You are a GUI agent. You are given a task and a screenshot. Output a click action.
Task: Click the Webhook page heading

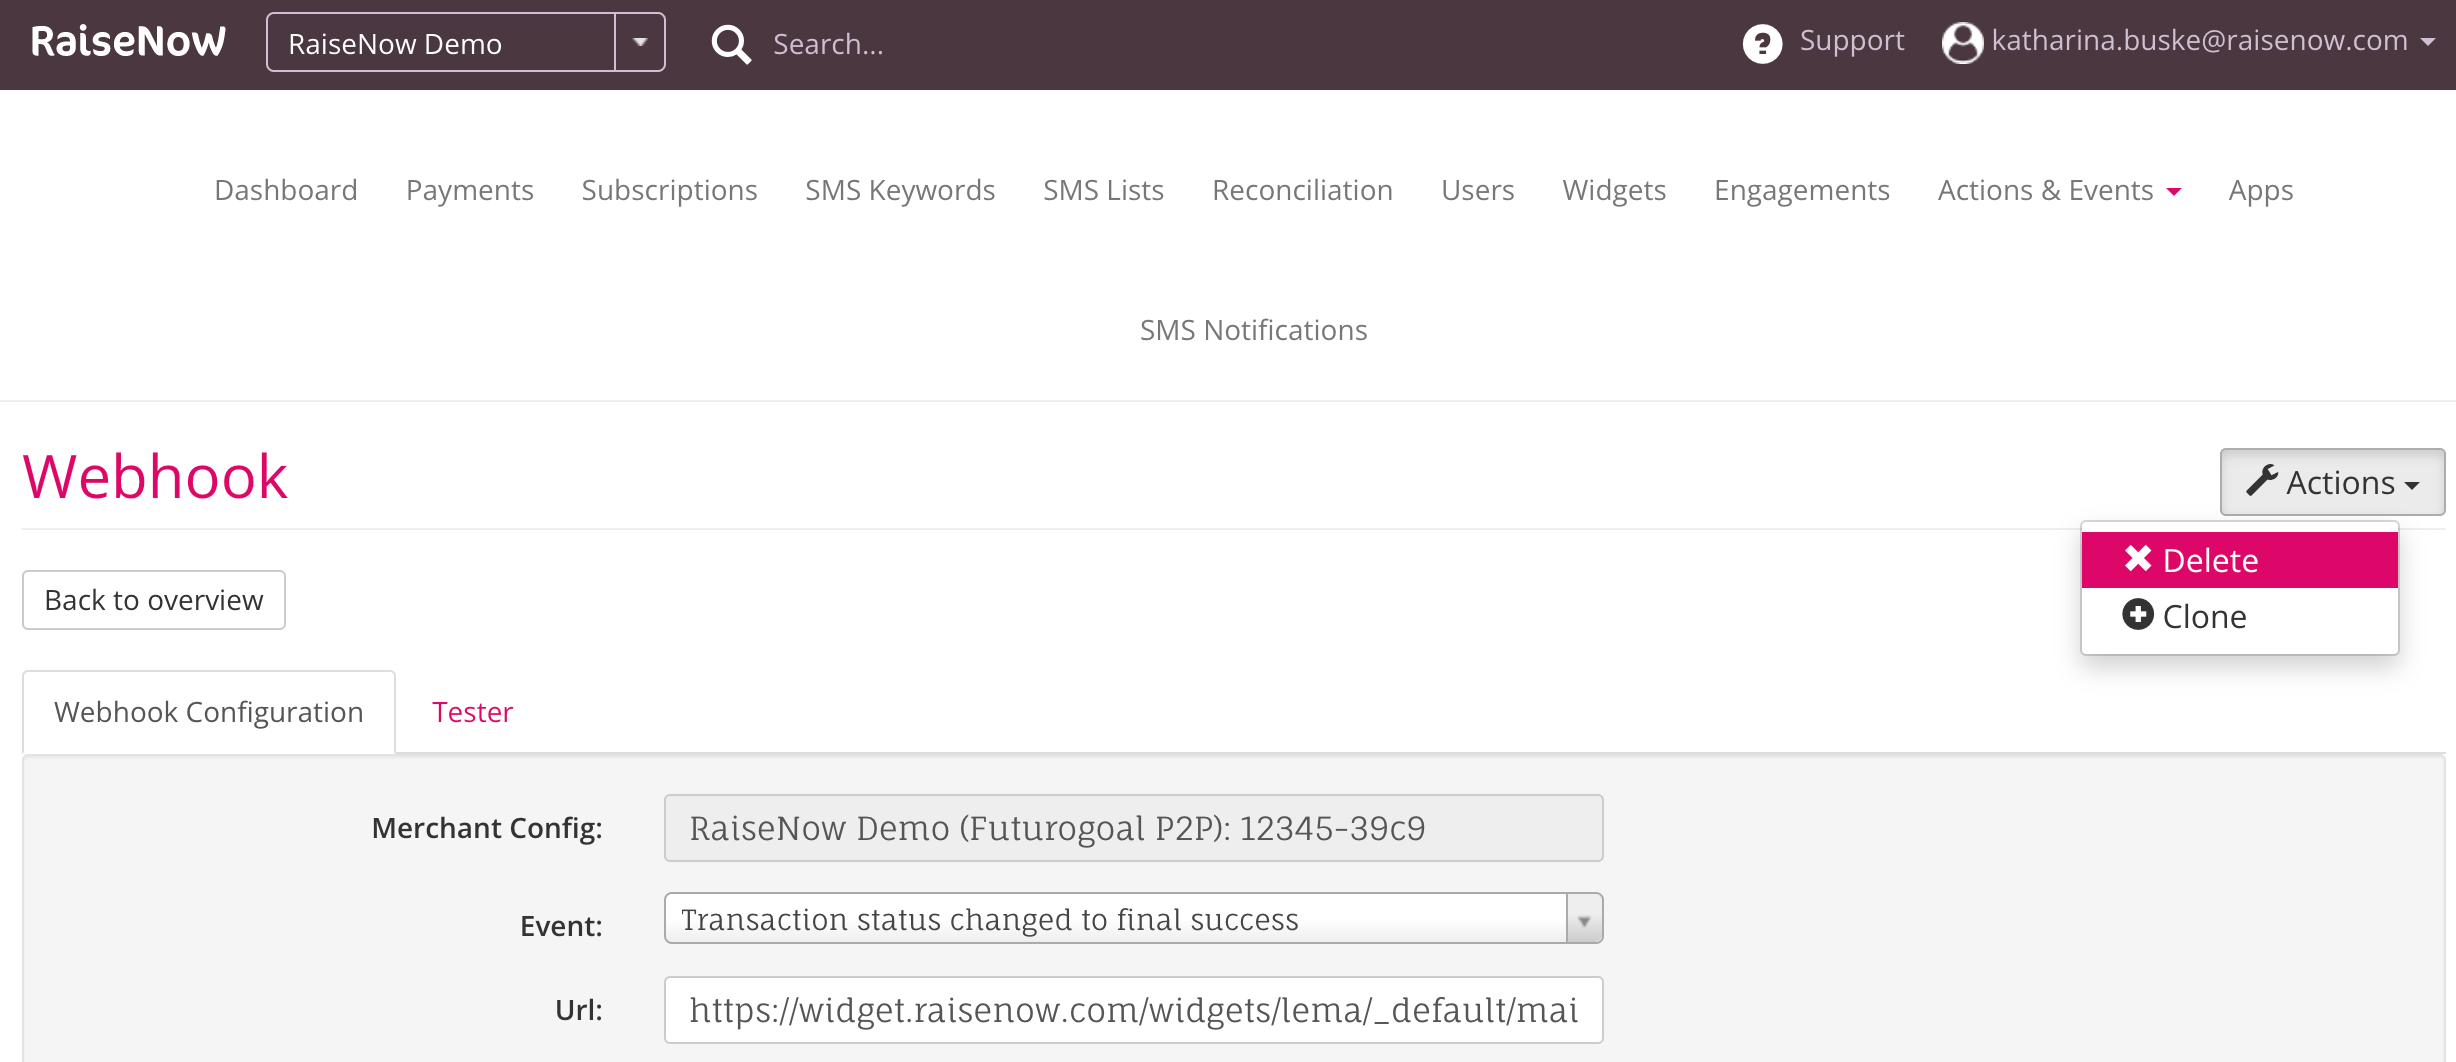coord(155,476)
